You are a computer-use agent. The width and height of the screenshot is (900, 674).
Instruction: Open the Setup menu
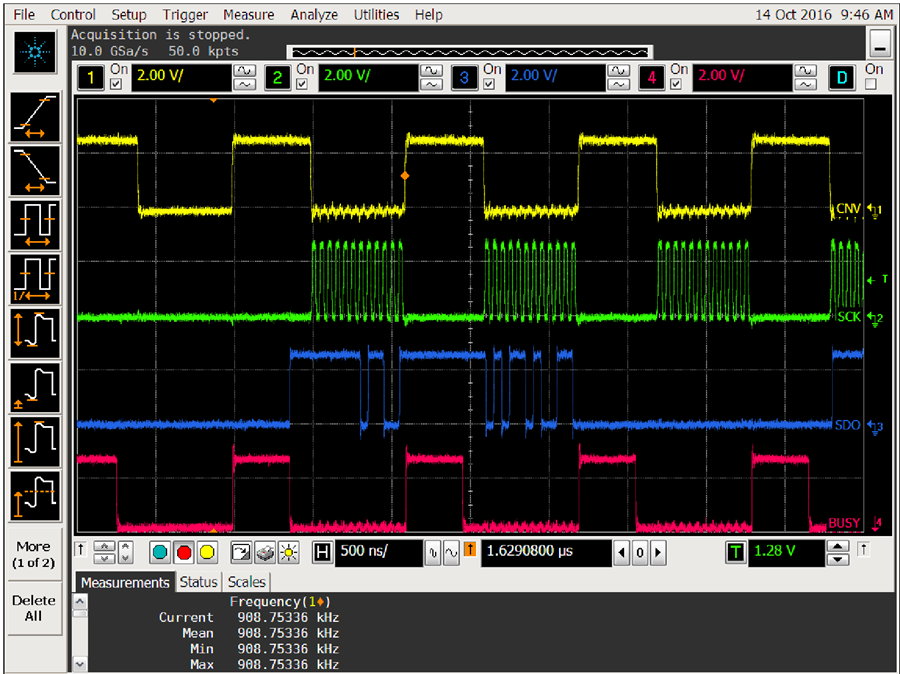click(x=129, y=14)
